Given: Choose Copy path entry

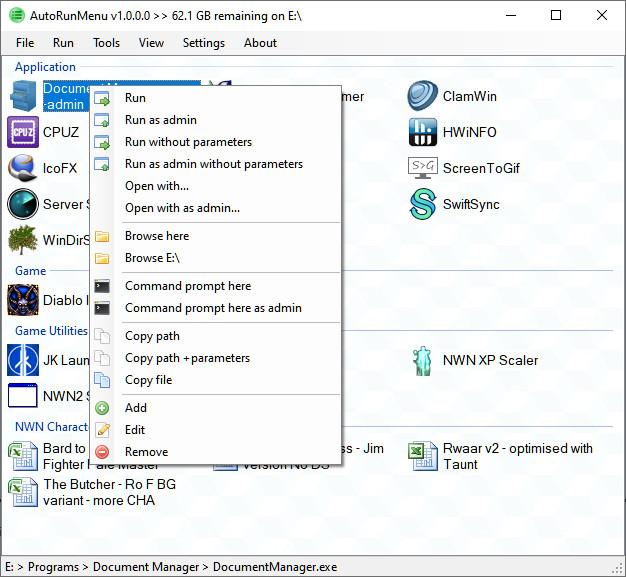Looking at the screenshot, I should (216, 336).
